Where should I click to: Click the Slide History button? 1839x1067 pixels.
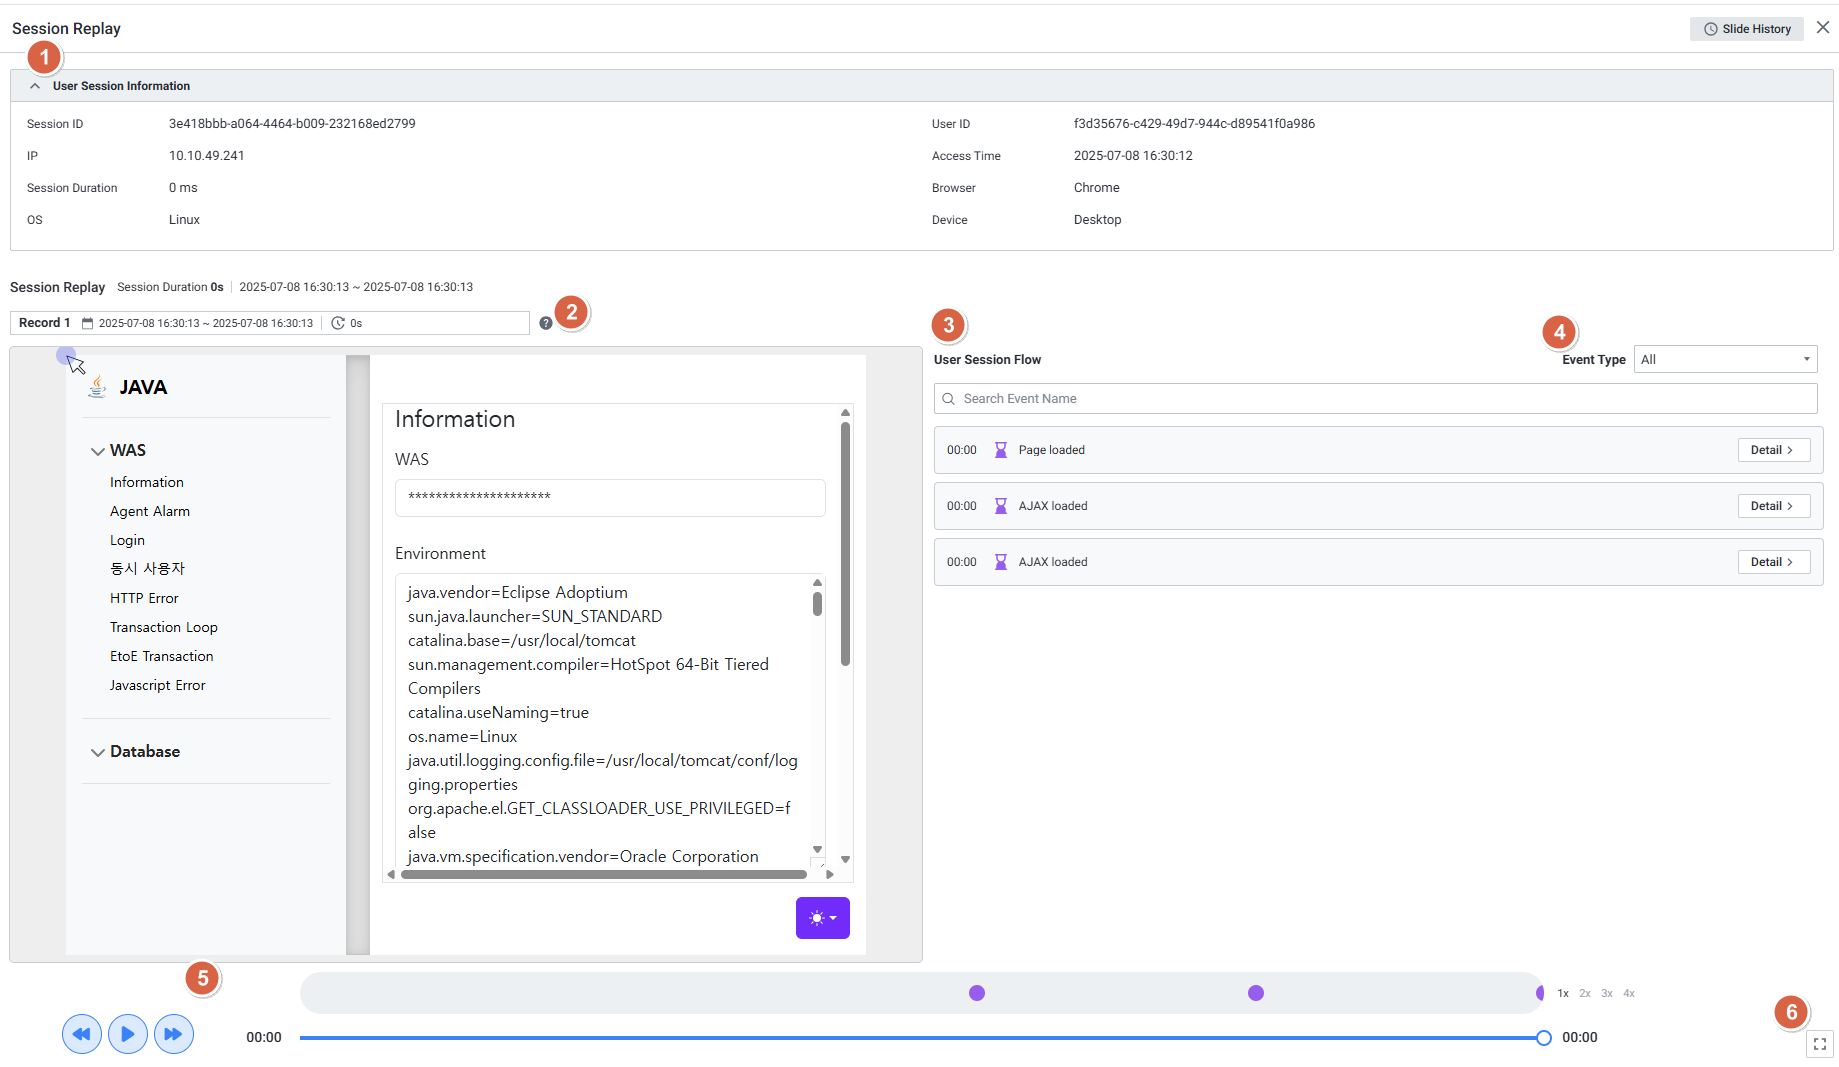[x=1746, y=29]
